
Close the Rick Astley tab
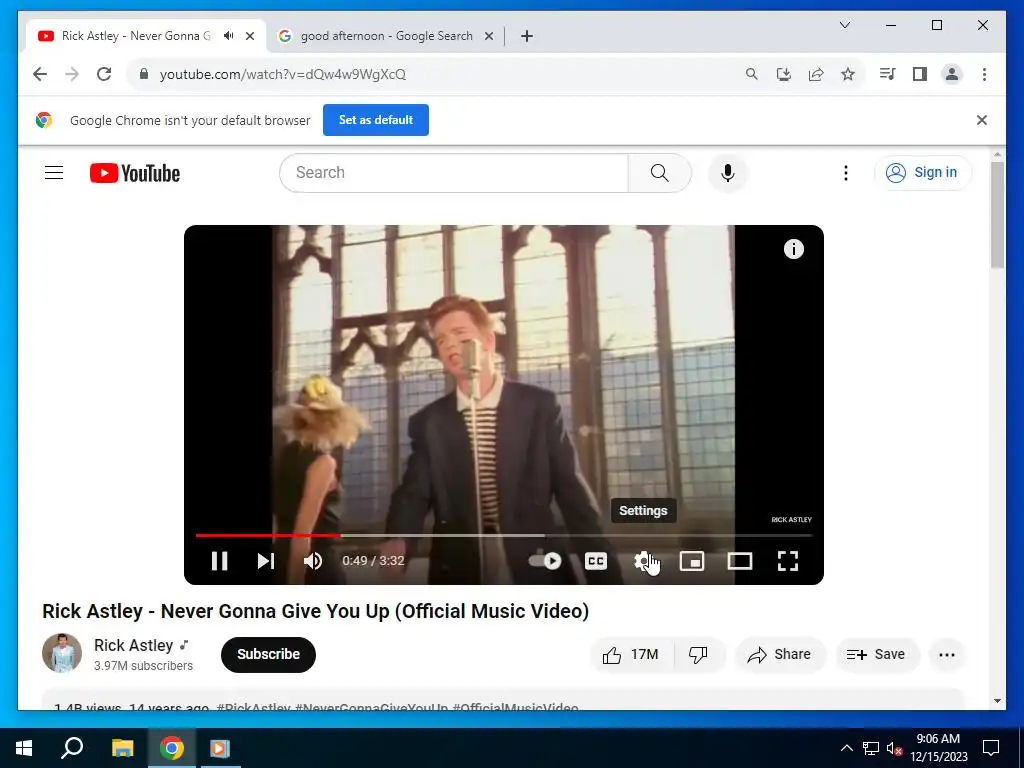(249, 36)
